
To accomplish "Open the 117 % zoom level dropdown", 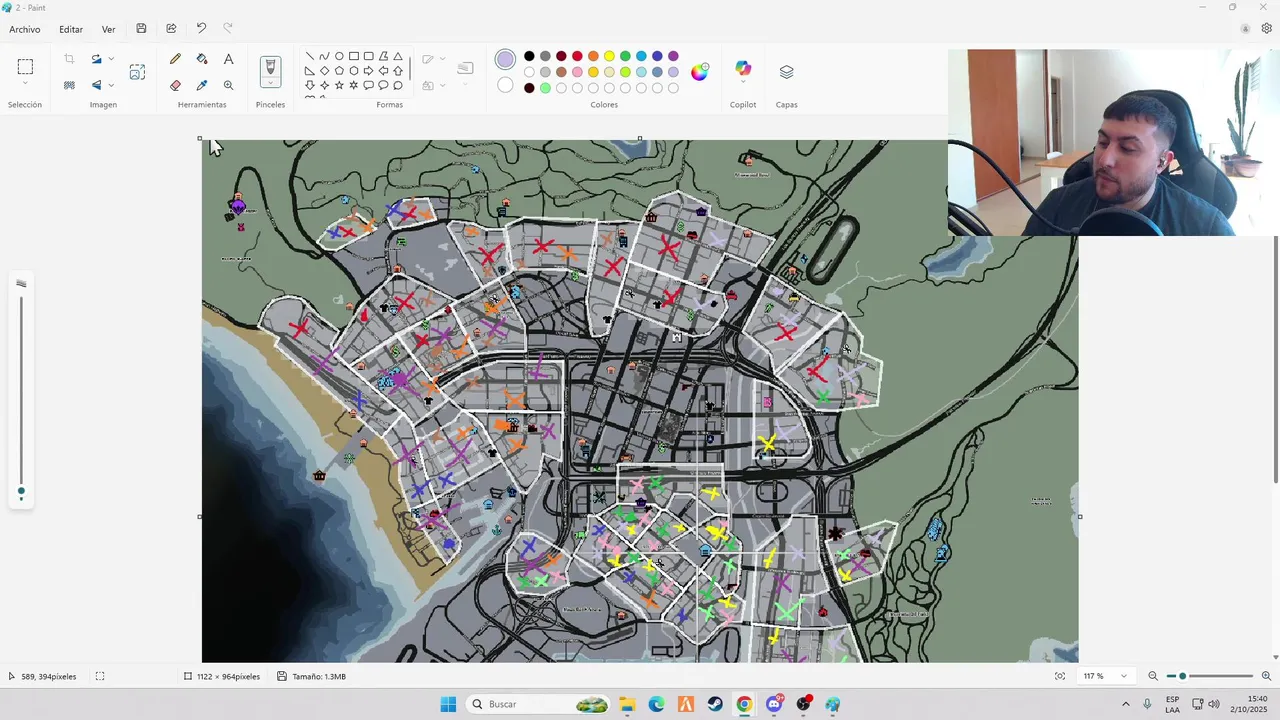I will [1105, 676].
